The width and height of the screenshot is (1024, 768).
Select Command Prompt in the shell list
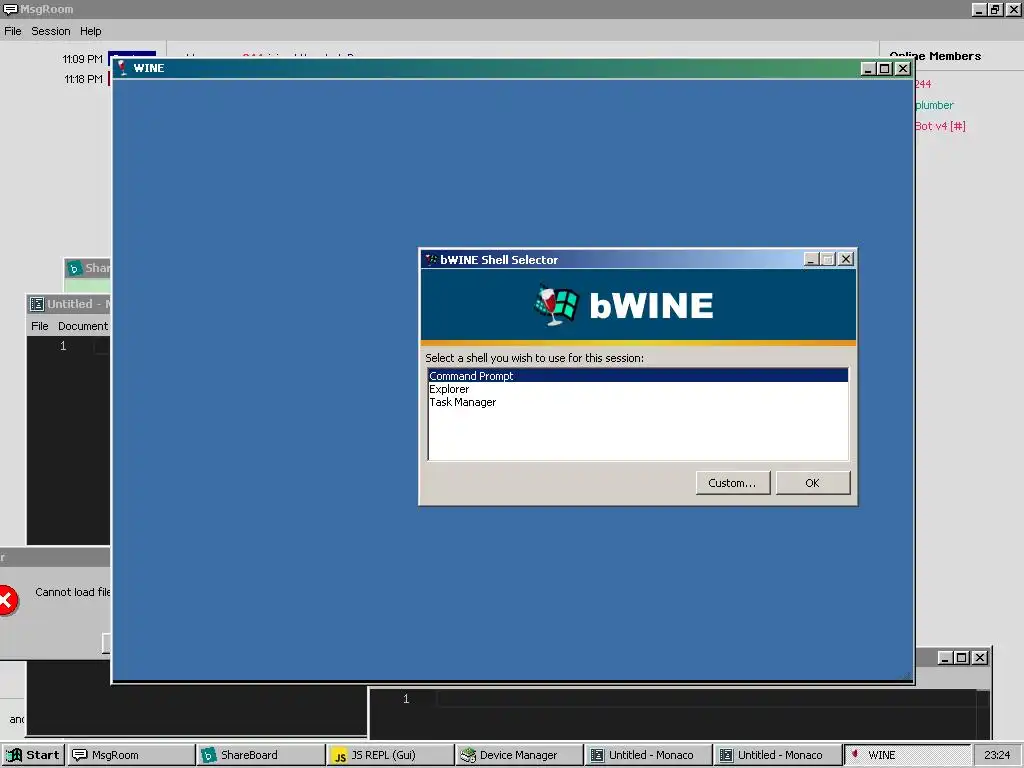click(x=638, y=376)
